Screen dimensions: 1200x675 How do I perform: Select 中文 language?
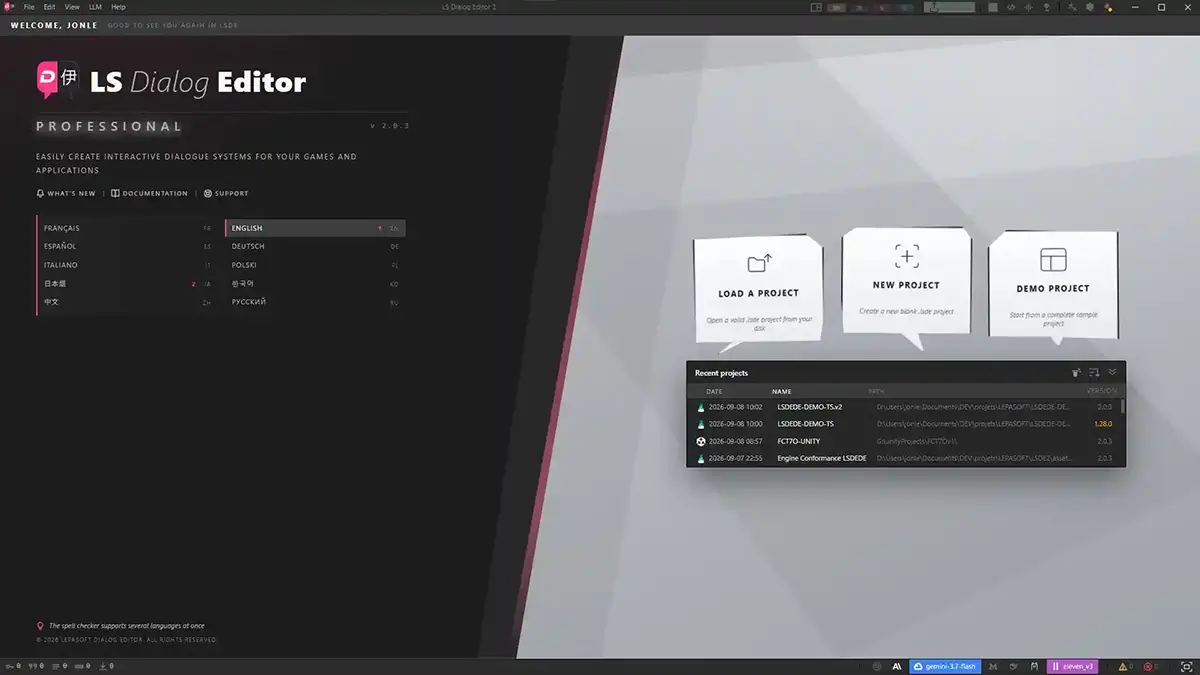pyautogui.click(x=127, y=302)
